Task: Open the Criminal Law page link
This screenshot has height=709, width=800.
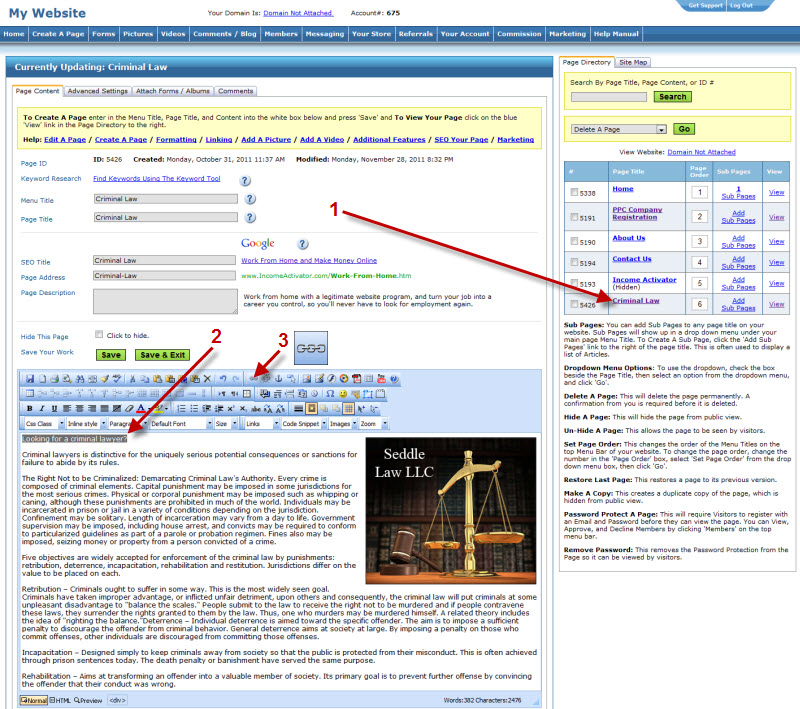Action: [636, 300]
